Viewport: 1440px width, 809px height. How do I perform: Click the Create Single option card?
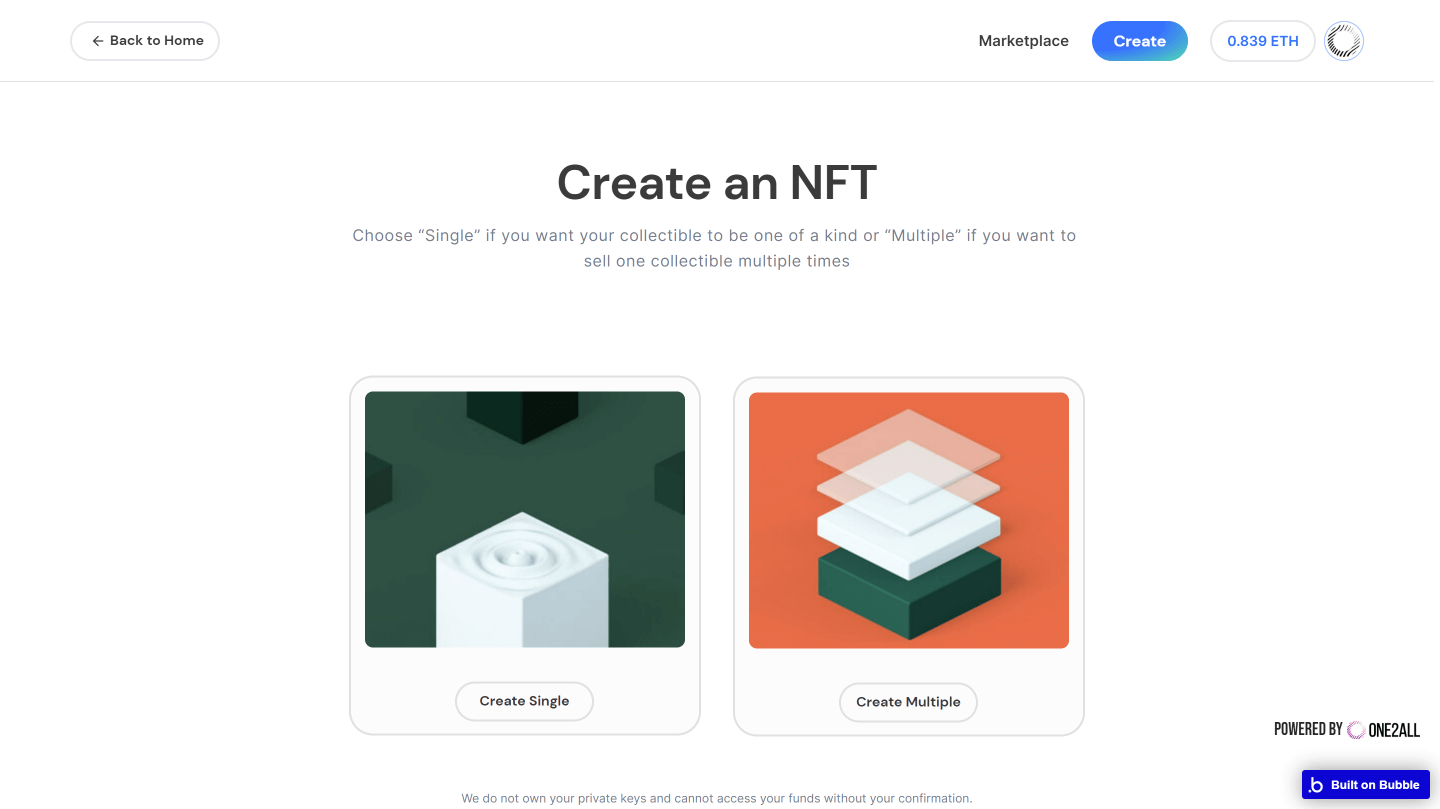[524, 556]
